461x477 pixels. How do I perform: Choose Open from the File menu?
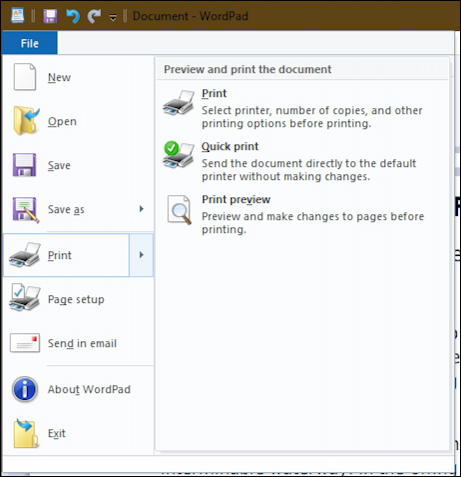pos(62,121)
